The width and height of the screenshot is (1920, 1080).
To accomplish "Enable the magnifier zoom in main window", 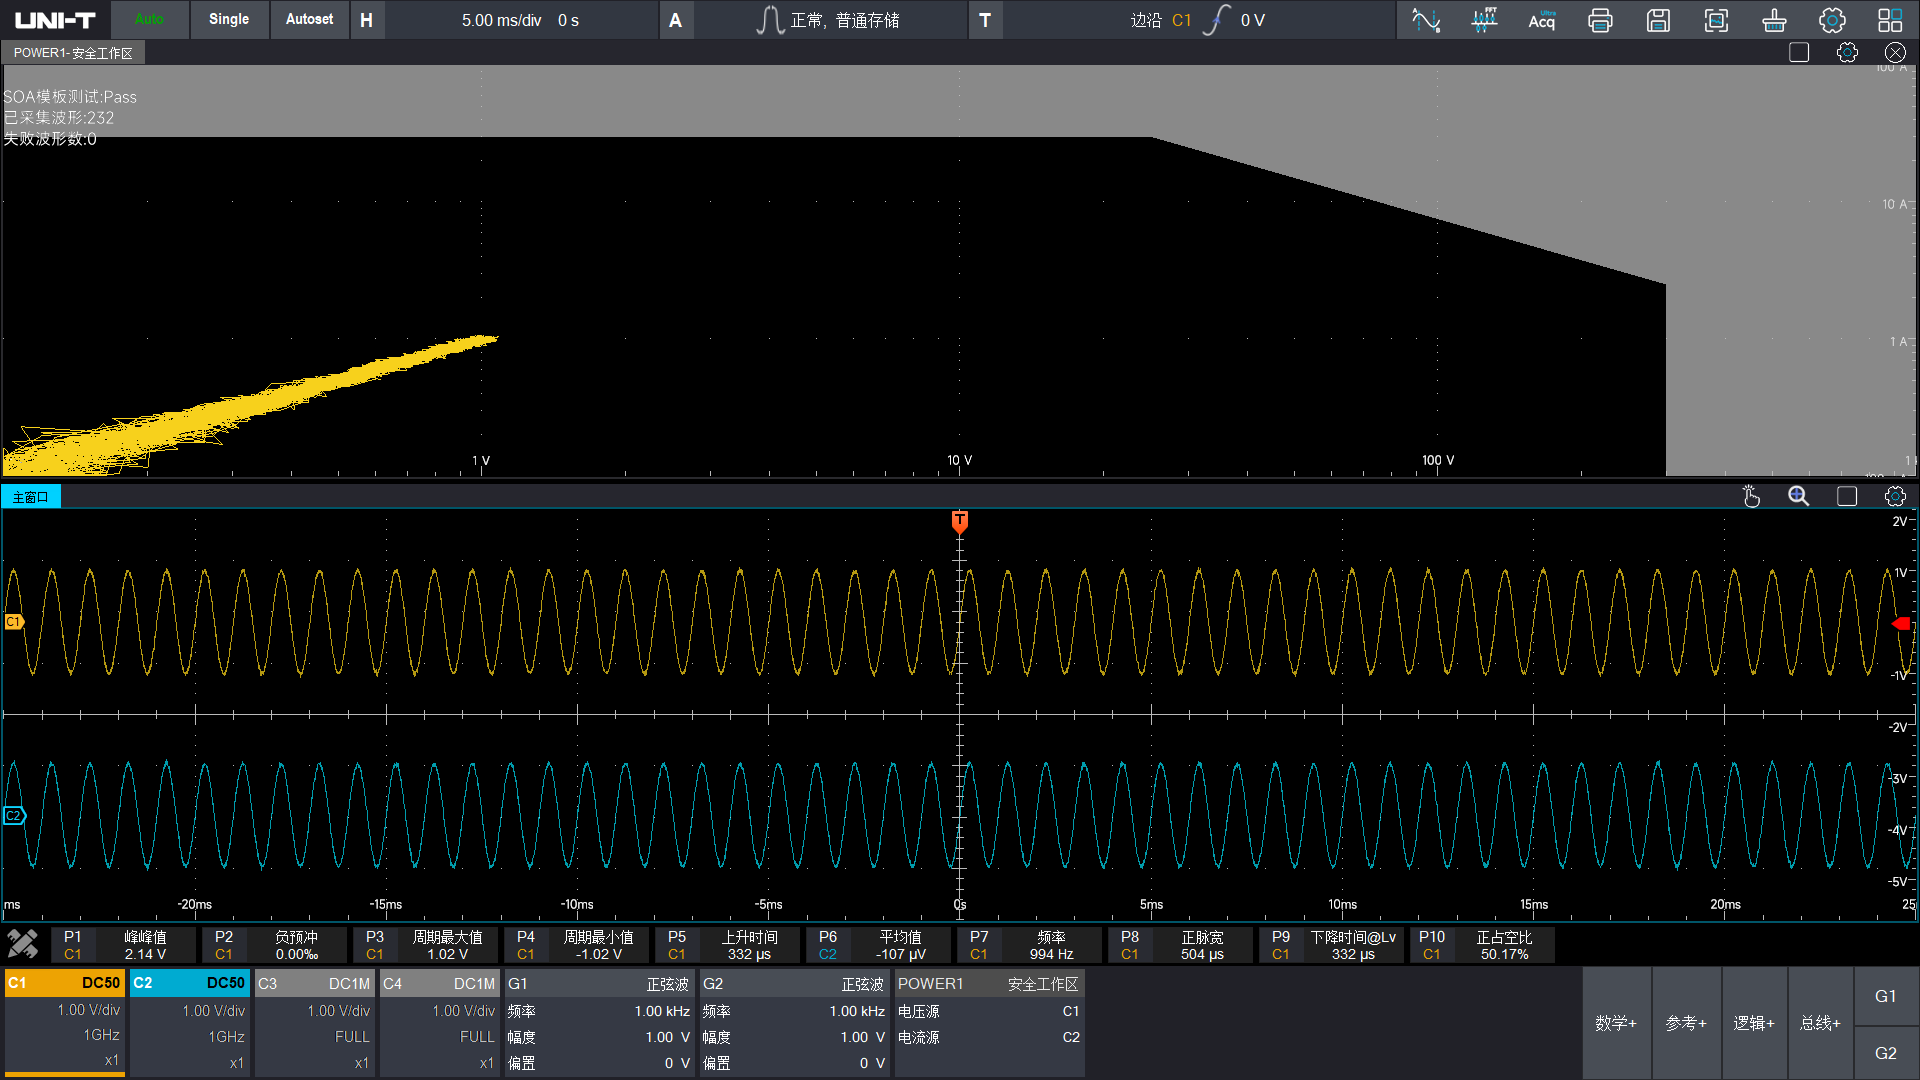I will pos(1798,497).
